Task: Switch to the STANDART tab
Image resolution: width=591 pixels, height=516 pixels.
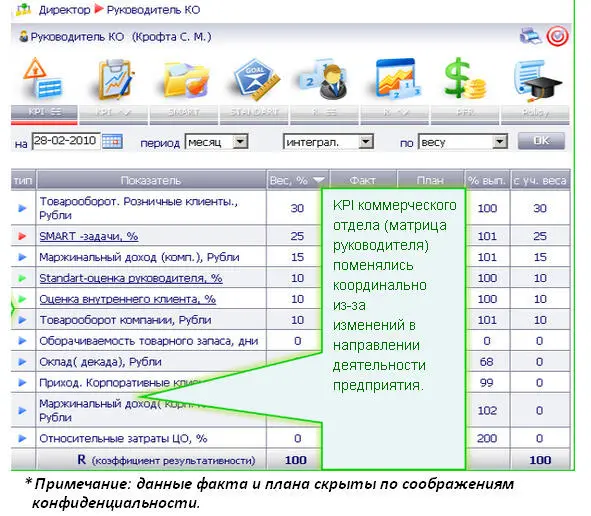Action: click(x=254, y=113)
